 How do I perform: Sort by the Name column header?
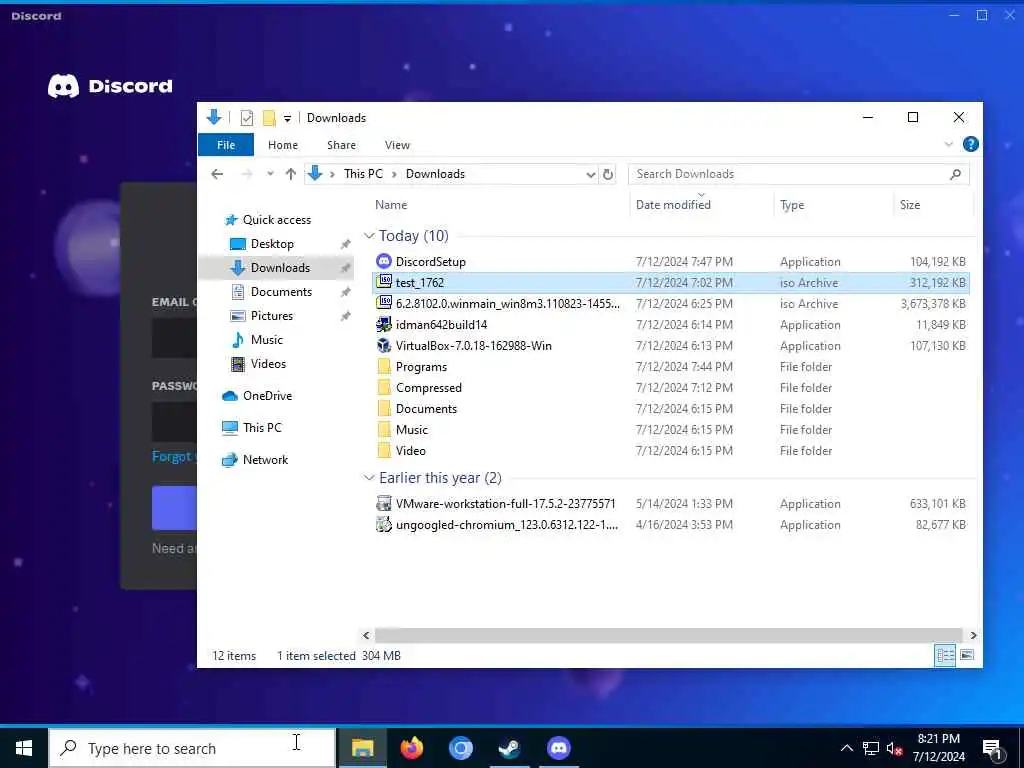pos(391,205)
